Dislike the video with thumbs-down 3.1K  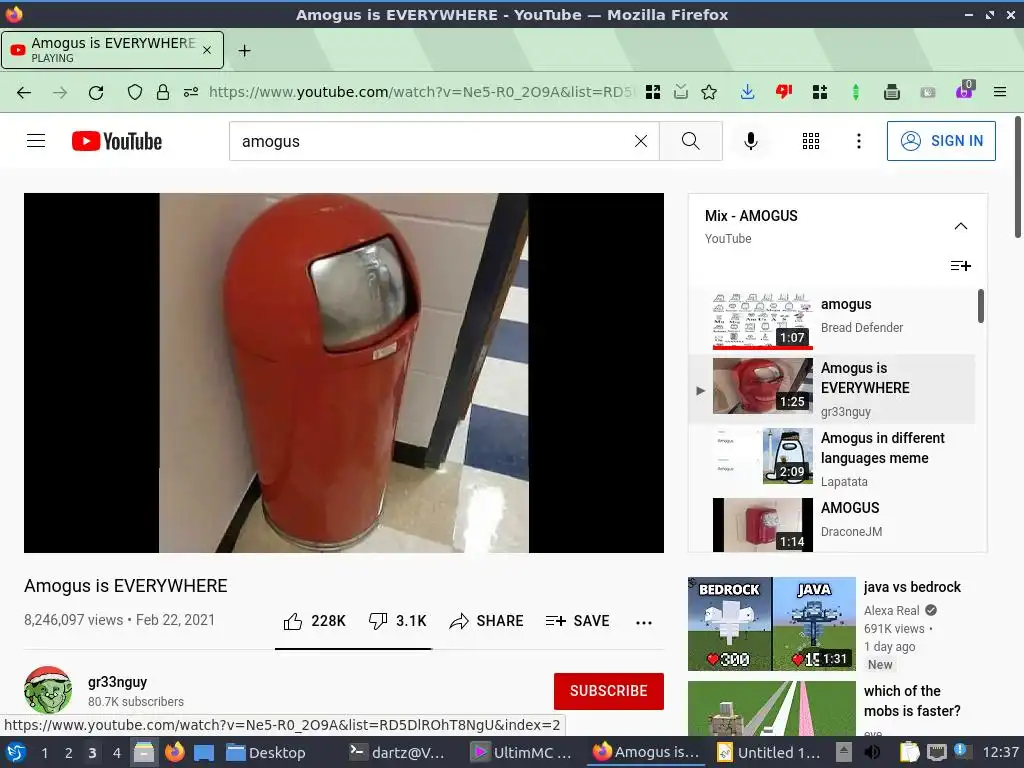(398, 621)
